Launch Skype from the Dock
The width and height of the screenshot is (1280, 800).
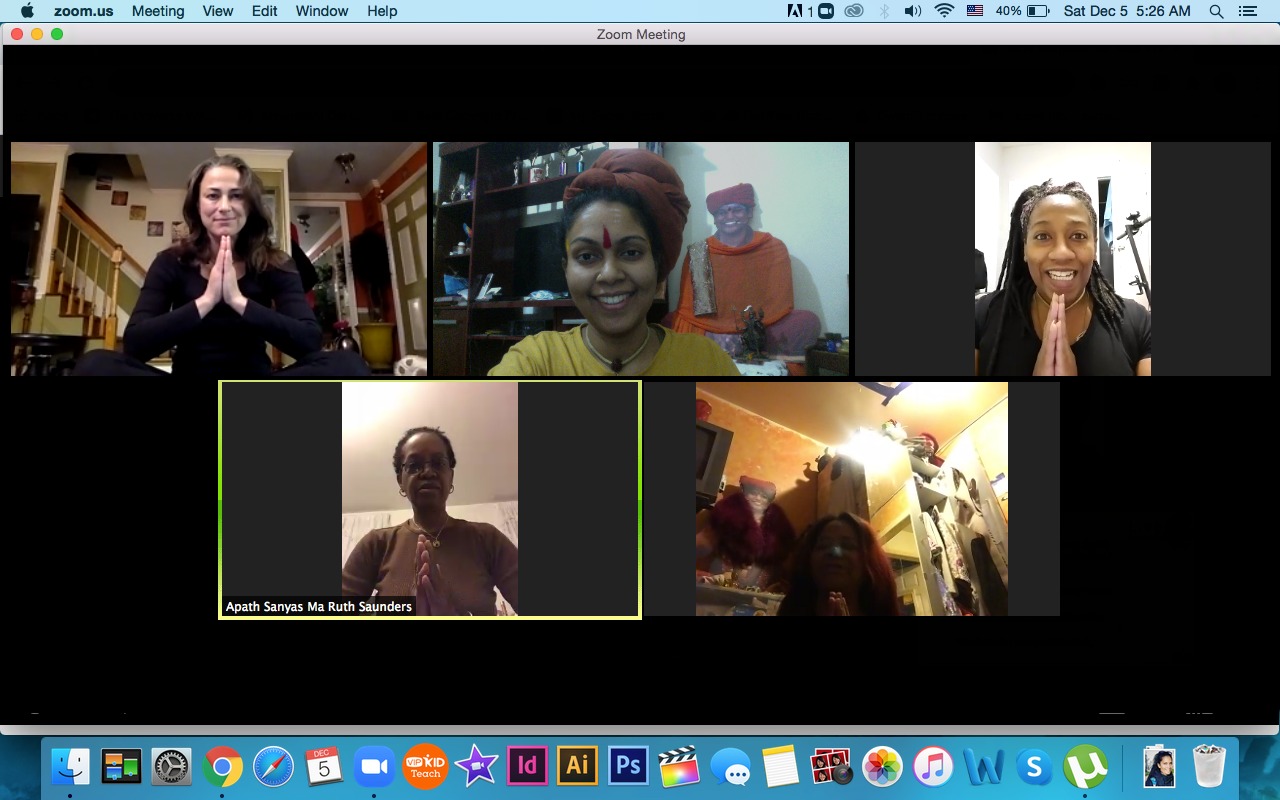(1034, 767)
